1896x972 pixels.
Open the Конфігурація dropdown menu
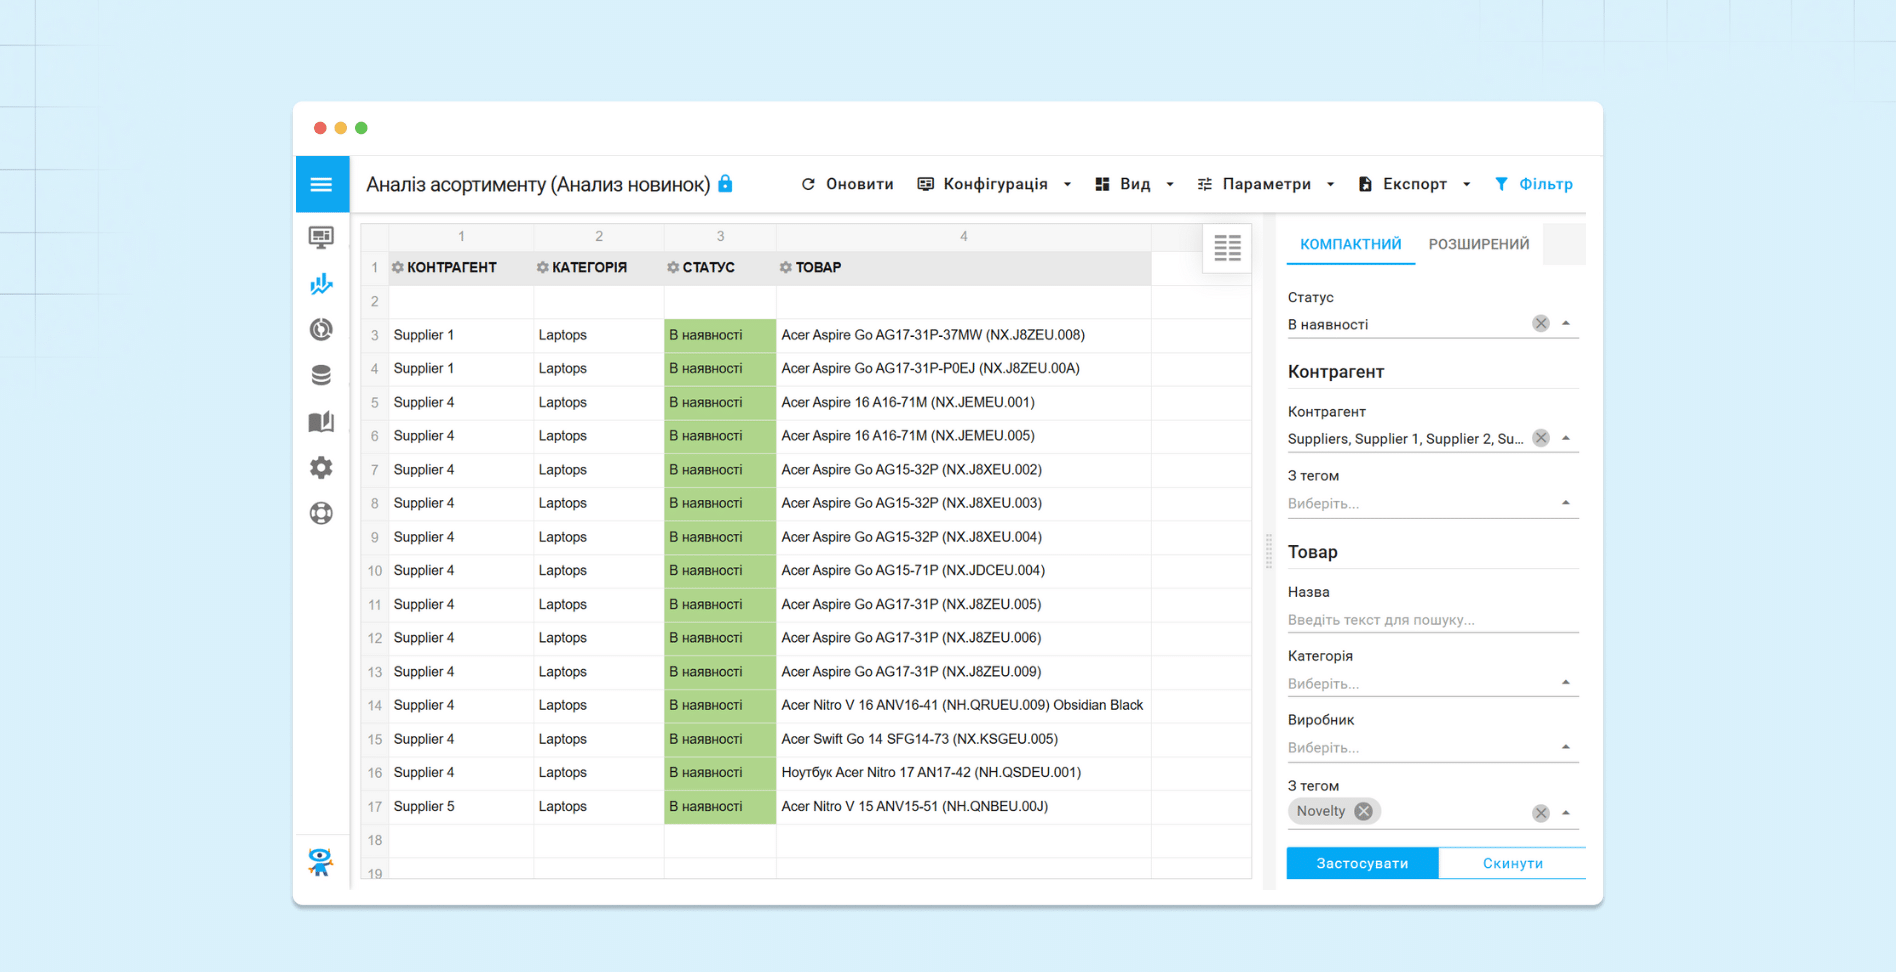click(x=994, y=184)
